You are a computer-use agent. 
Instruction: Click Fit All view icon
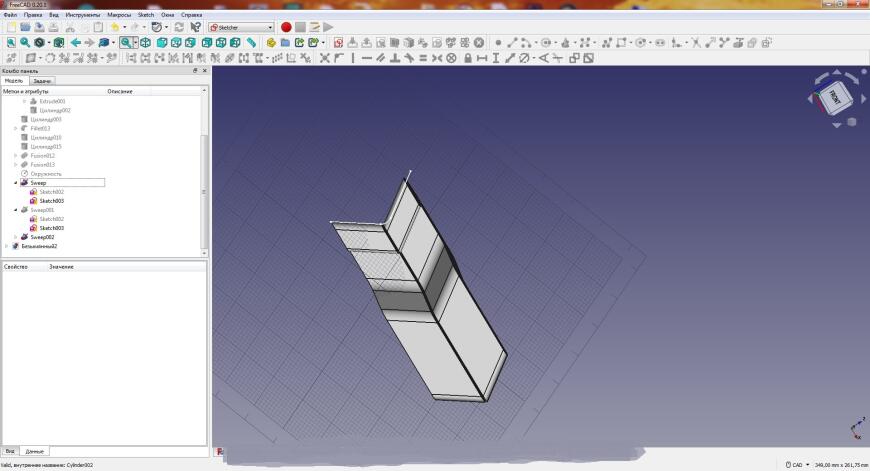click(x=11, y=43)
